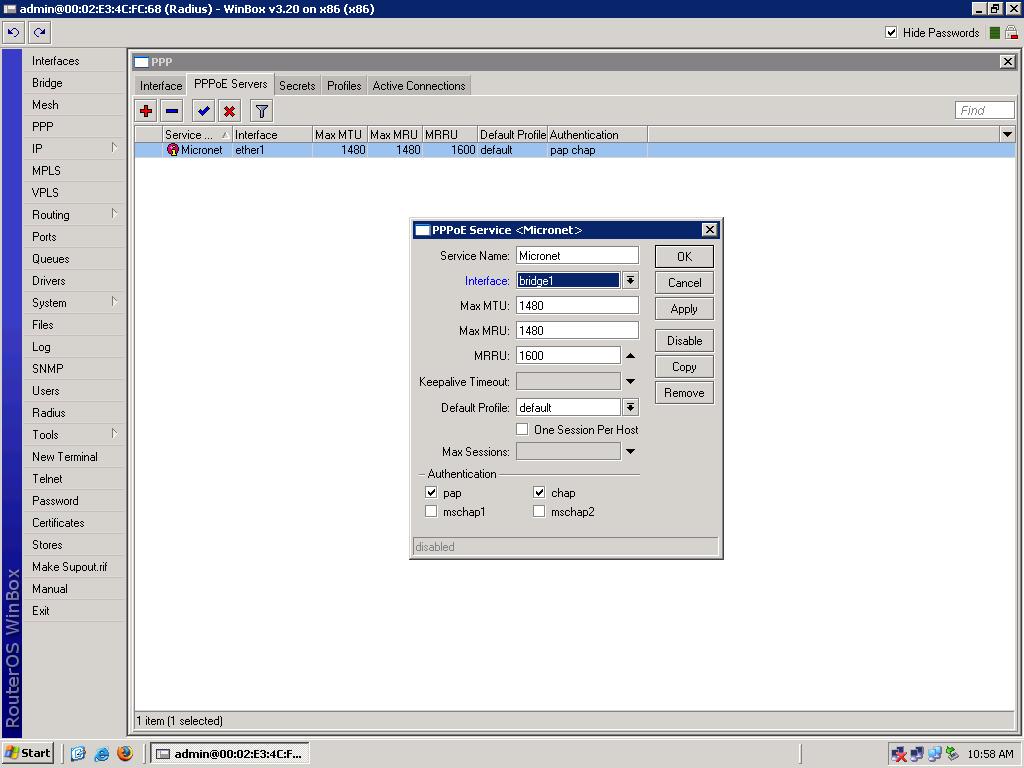
Task: Open column chooser dropdown in PPP table
Action: [1007, 135]
